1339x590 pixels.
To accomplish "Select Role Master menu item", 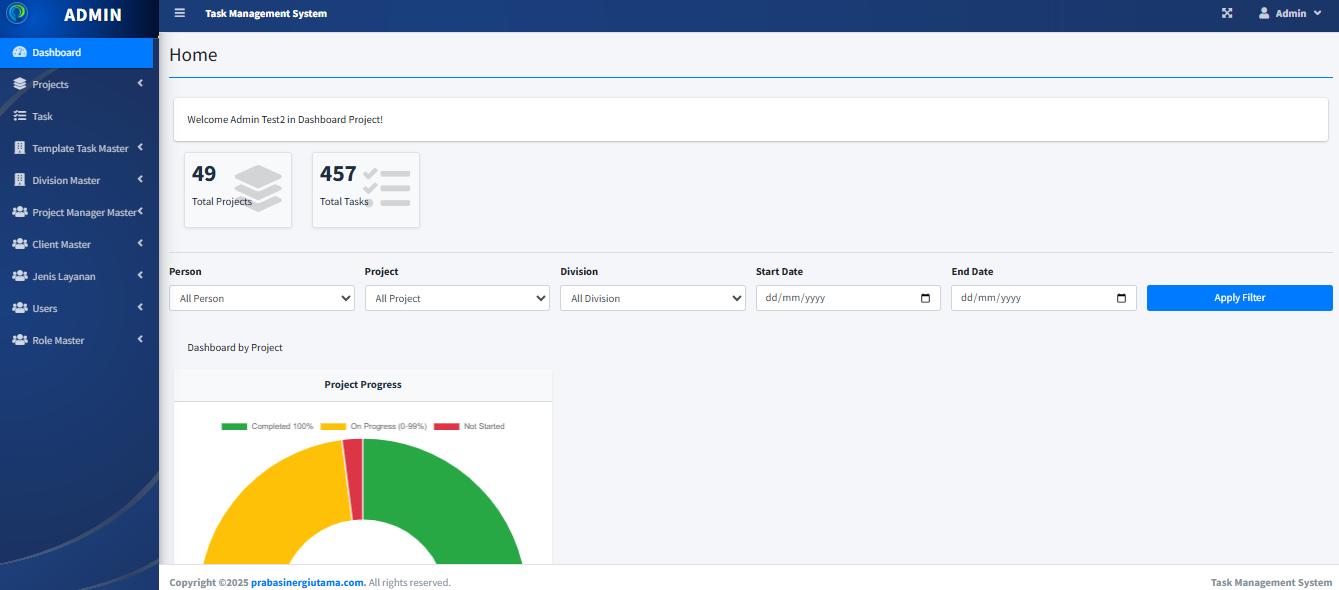I will 77,340.
